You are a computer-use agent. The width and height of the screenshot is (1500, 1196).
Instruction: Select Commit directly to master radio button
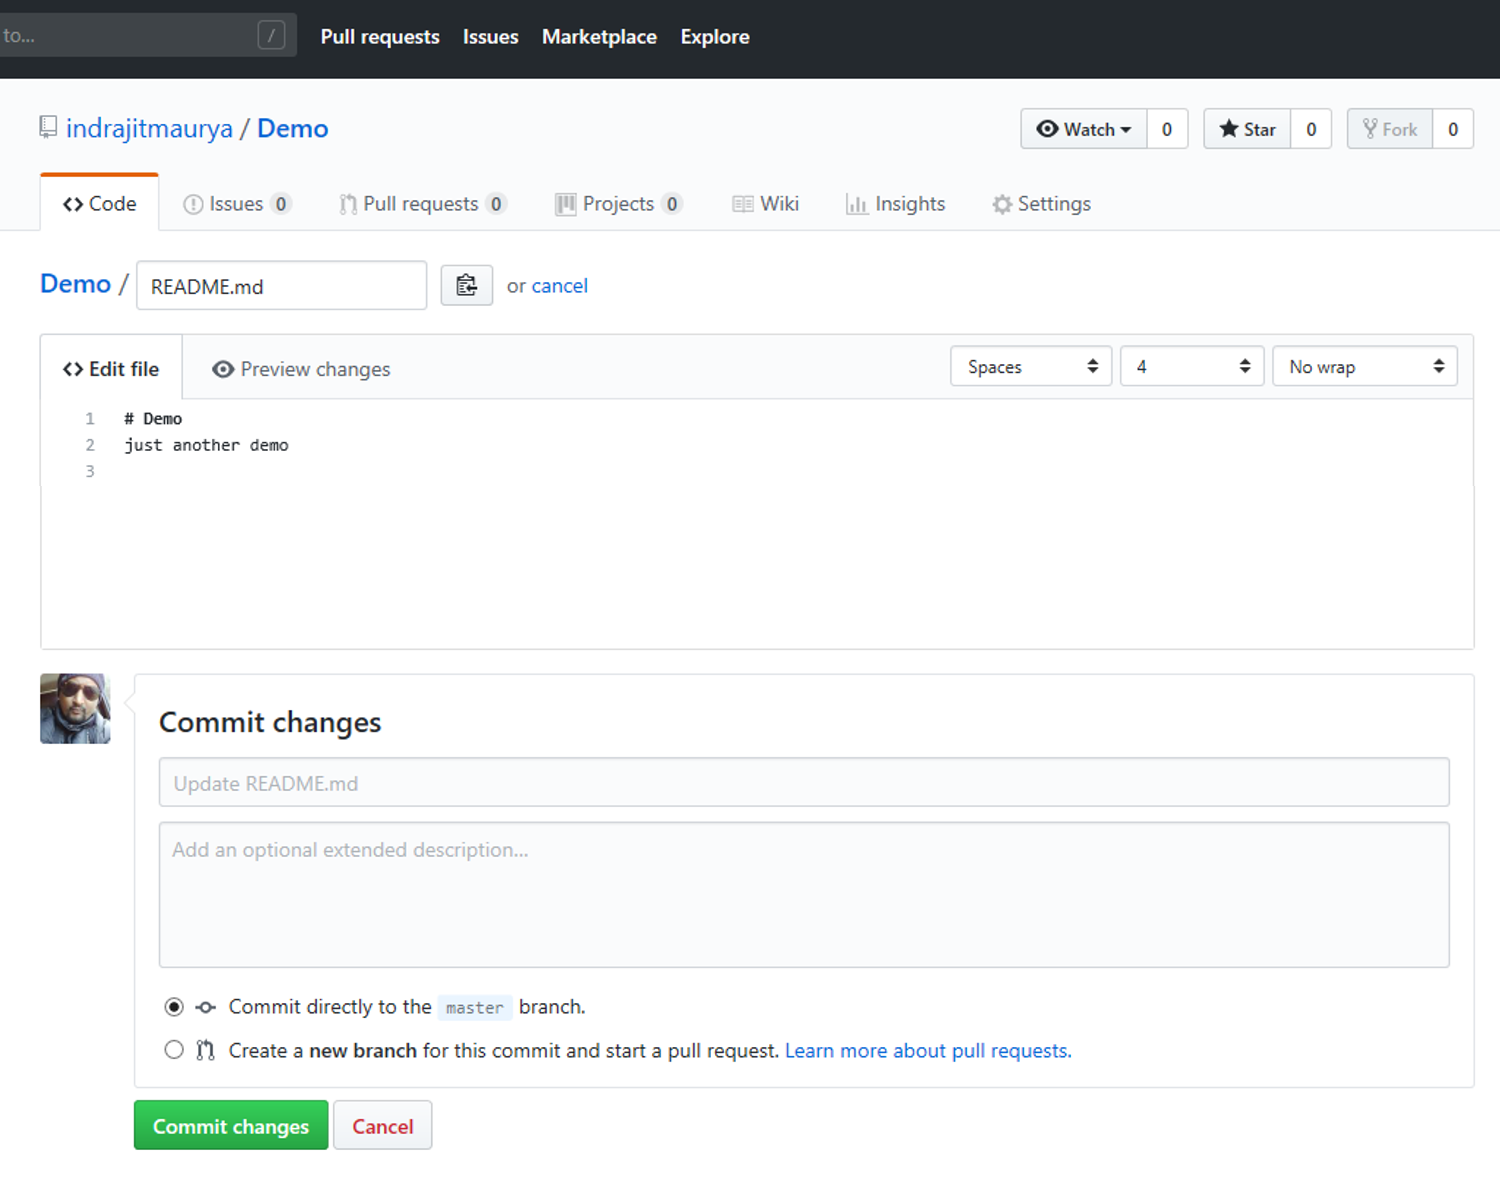coord(174,1007)
